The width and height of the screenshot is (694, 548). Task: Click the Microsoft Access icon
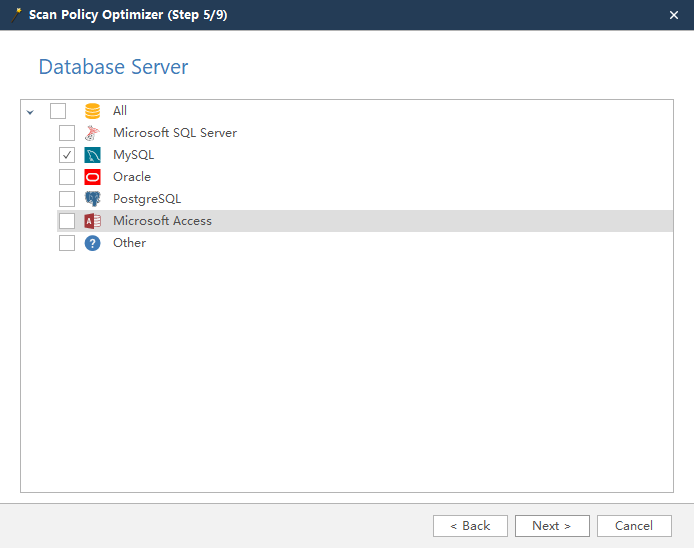[x=93, y=221]
